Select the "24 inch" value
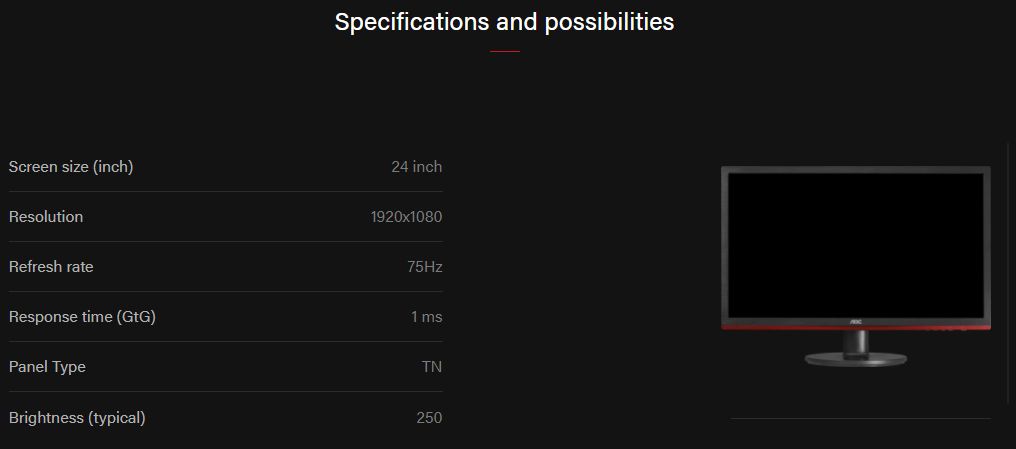Screen dimensions: 1016x449 (416, 167)
